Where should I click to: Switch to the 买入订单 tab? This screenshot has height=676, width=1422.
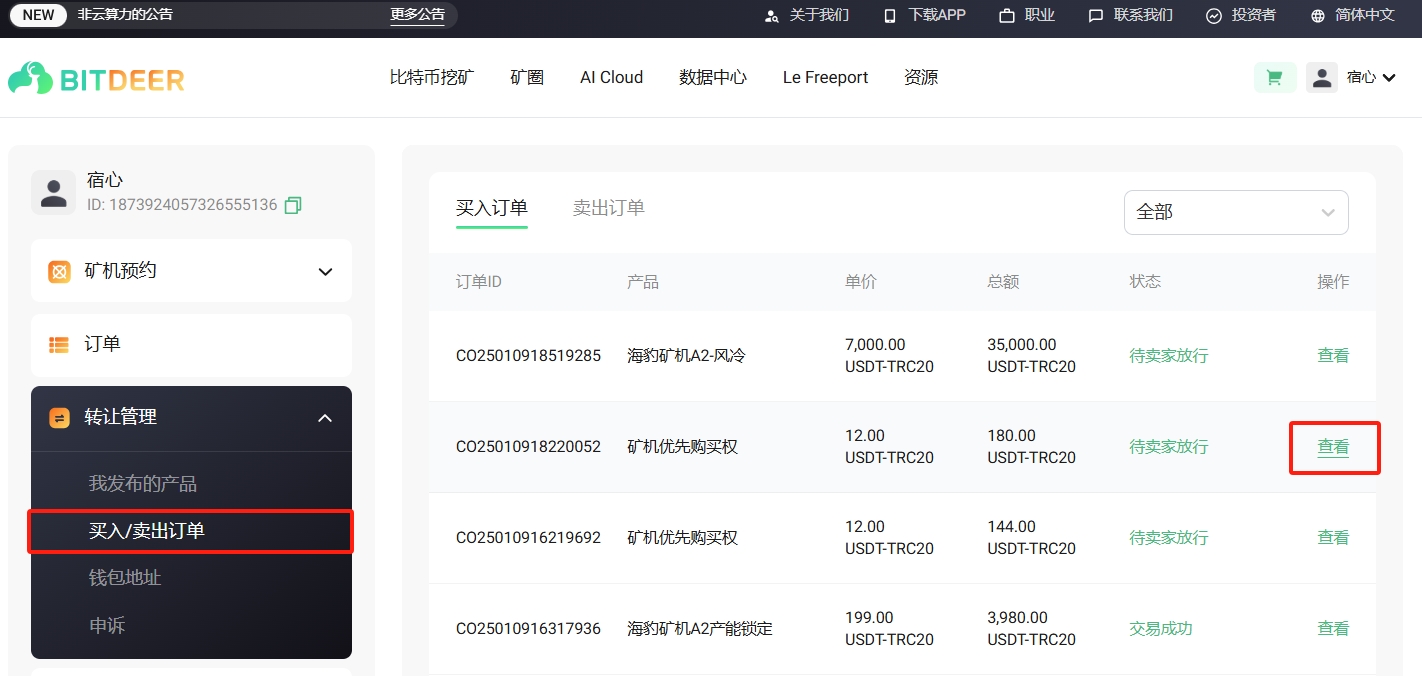coord(492,208)
